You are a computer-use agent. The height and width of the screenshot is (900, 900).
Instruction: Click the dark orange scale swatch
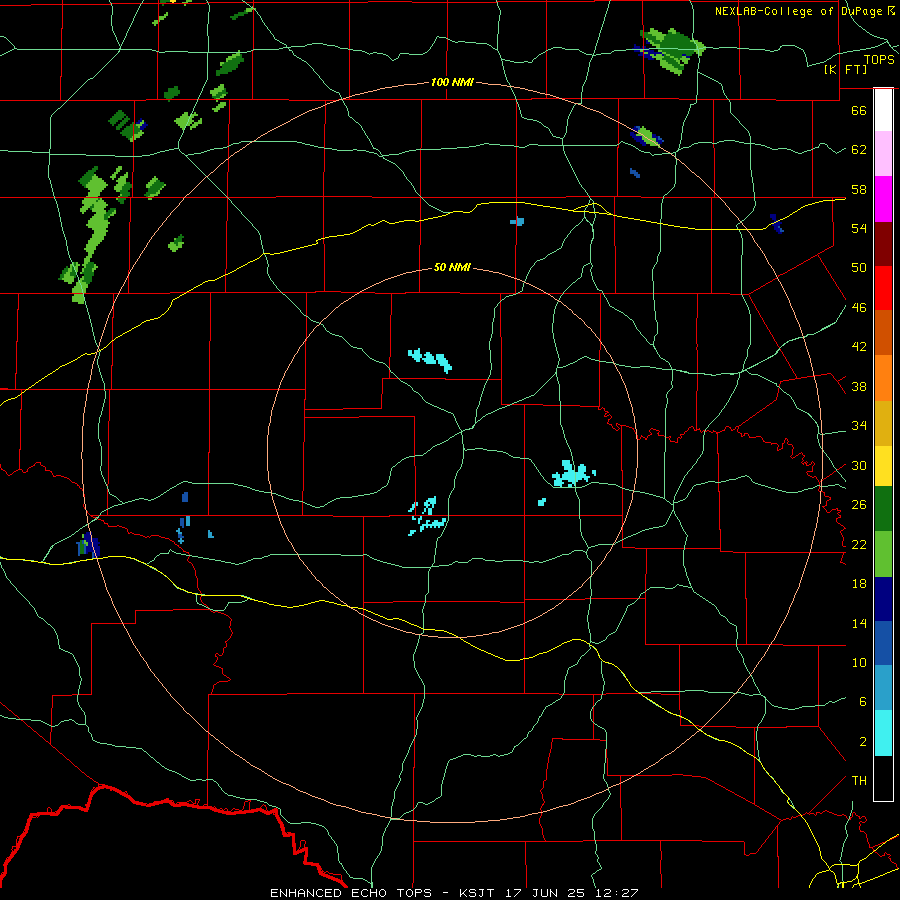pyautogui.click(x=883, y=332)
